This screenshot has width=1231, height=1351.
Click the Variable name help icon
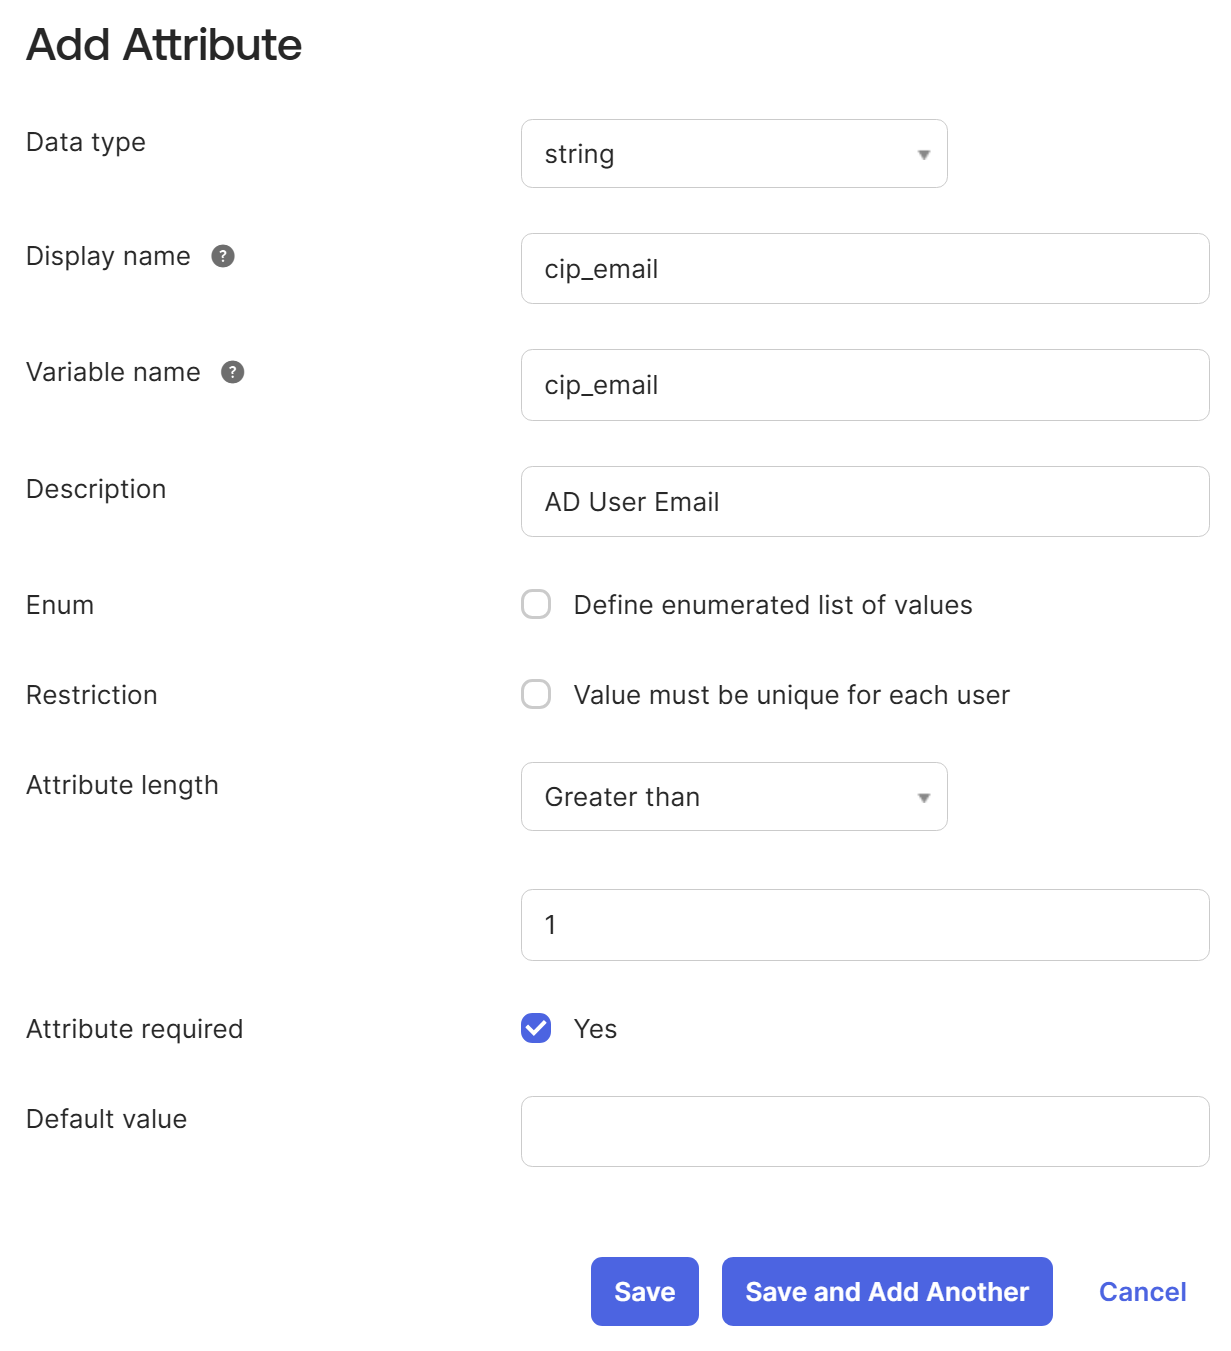(232, 372)
